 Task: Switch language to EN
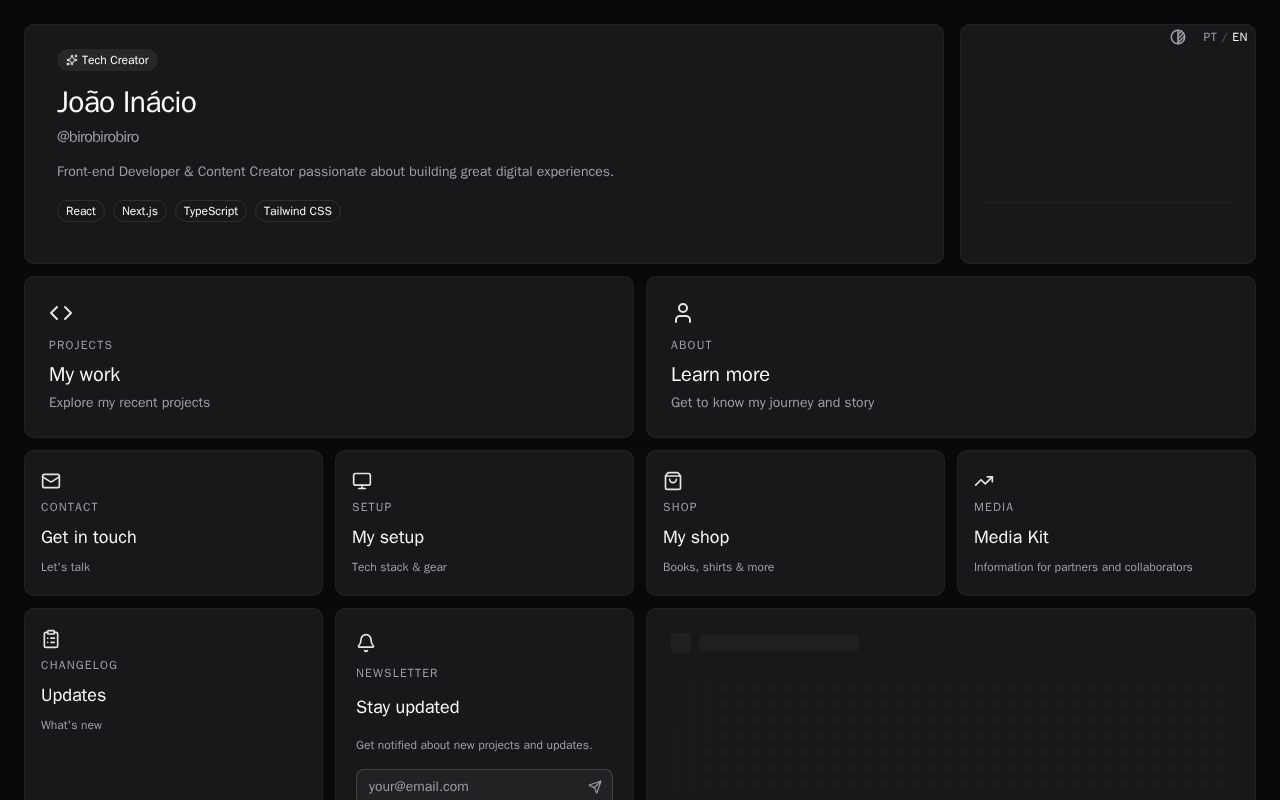pos(1240,37)
